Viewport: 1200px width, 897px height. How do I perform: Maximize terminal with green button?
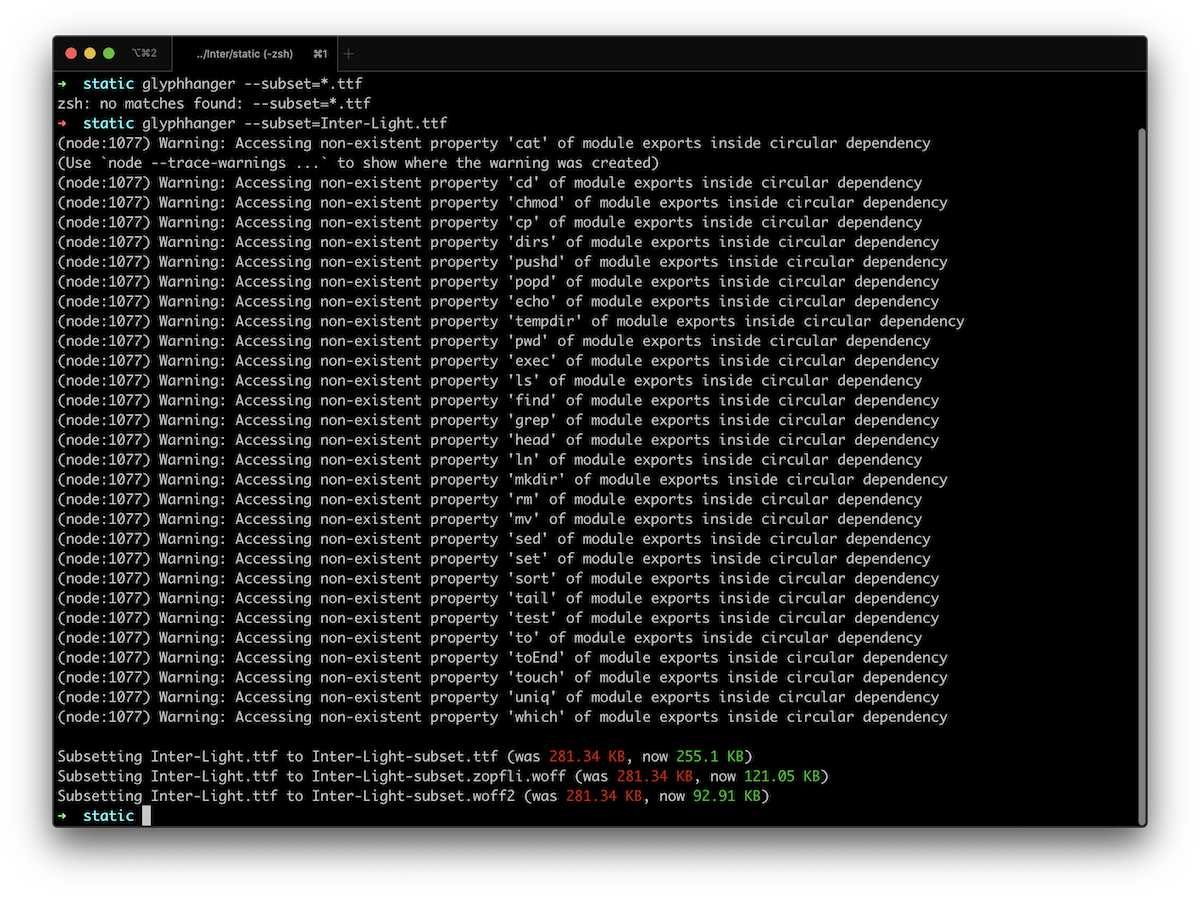click(109, 53)
